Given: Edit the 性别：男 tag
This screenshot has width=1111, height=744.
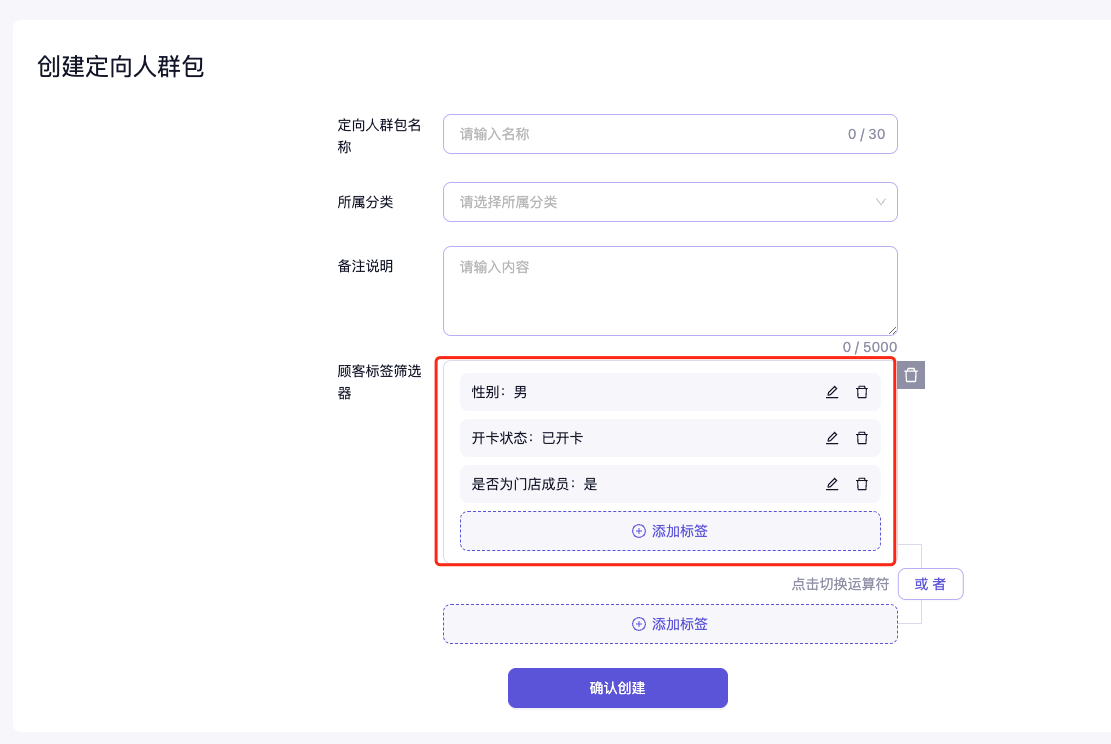Looking at the screenshot, I should pyautogui.click(x=832, y=392).
